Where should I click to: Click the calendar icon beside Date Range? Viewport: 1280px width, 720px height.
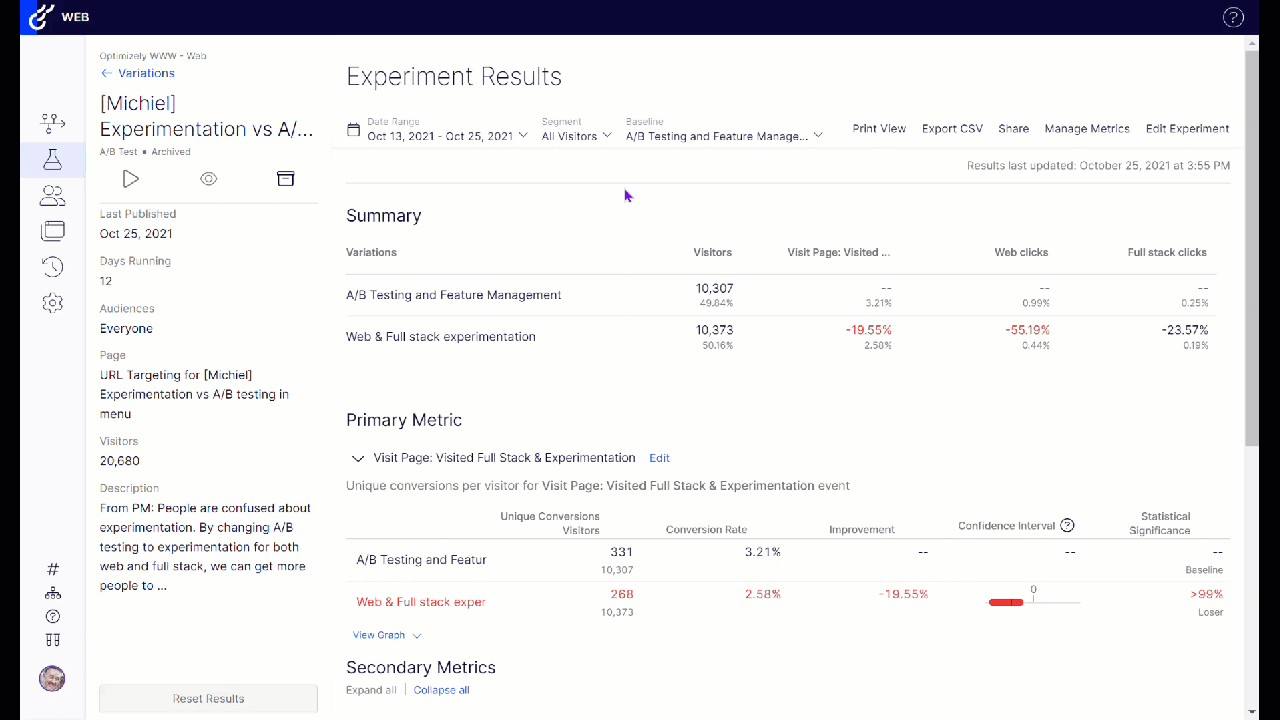pyautogui.click(x=353, y=130)
